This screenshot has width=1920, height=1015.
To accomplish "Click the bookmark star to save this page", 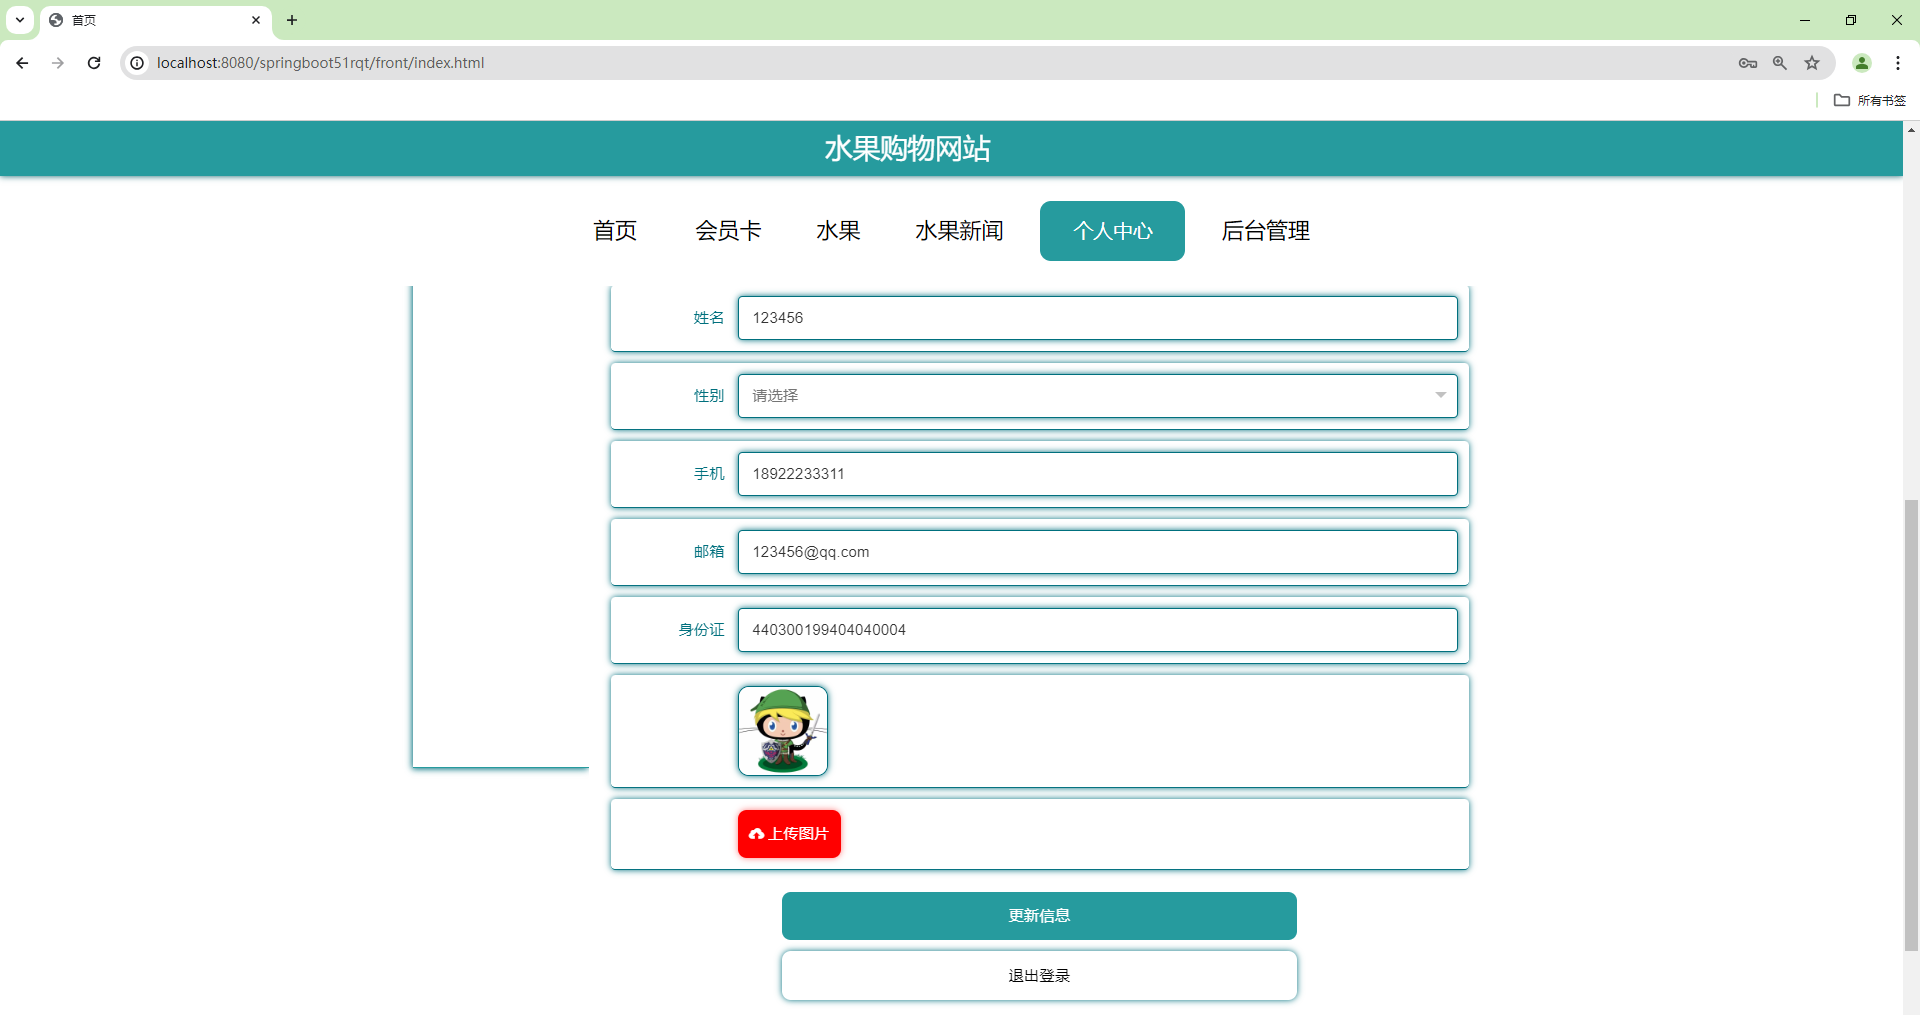I will [1812, 62].
